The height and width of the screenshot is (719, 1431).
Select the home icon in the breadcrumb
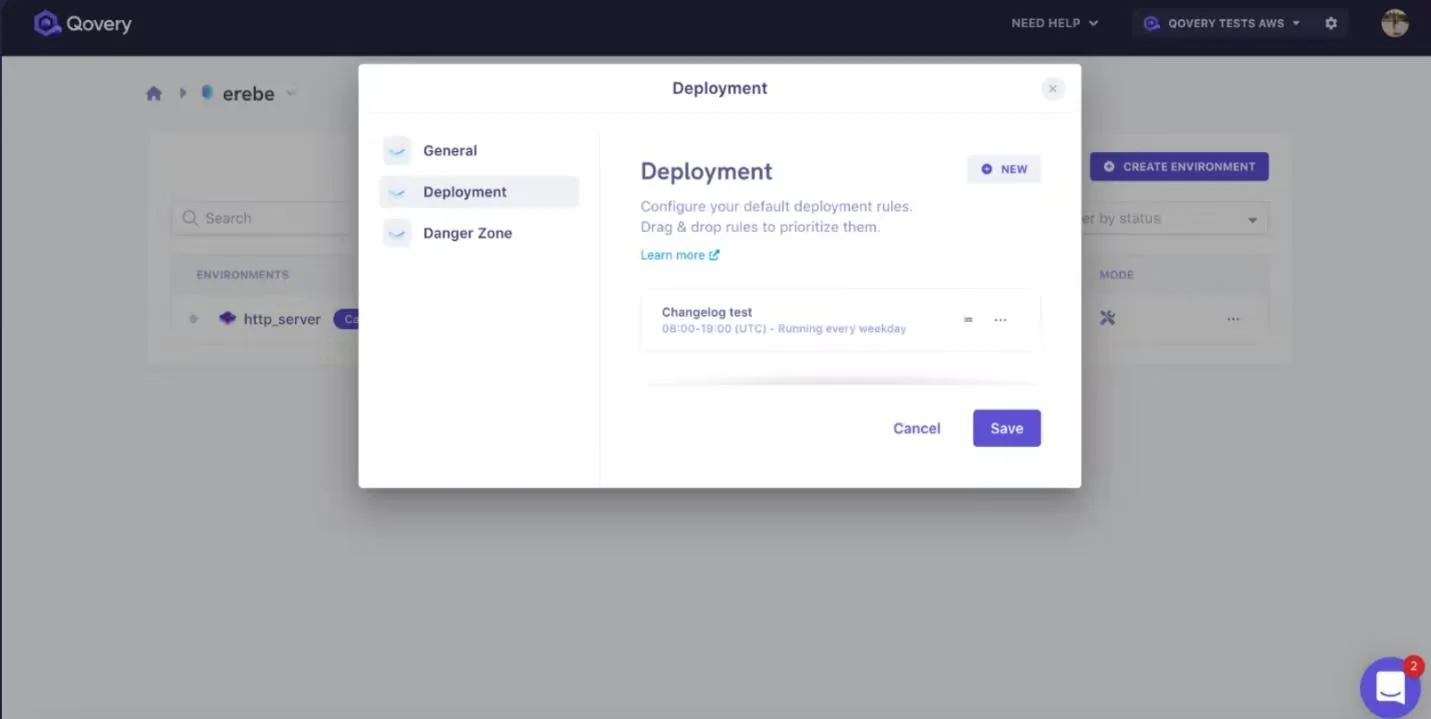tap(154, 92)
